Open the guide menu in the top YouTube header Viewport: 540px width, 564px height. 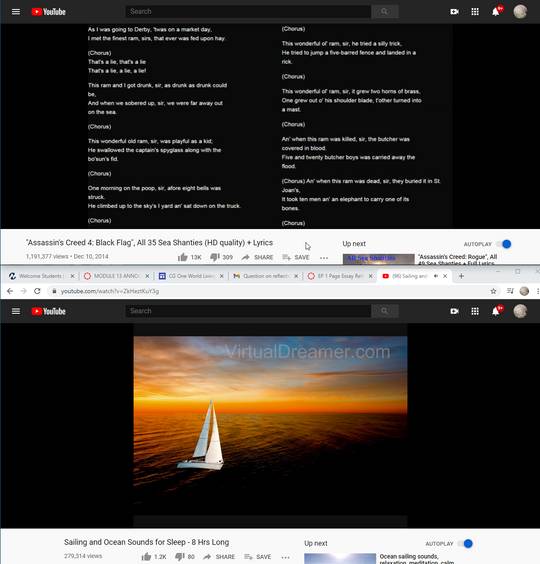tap(15, 12)
